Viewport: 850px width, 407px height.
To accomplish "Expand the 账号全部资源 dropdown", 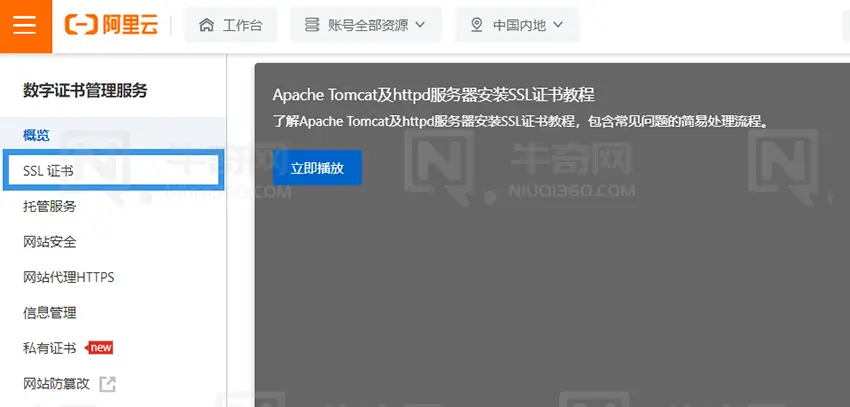I will (366, 25).
